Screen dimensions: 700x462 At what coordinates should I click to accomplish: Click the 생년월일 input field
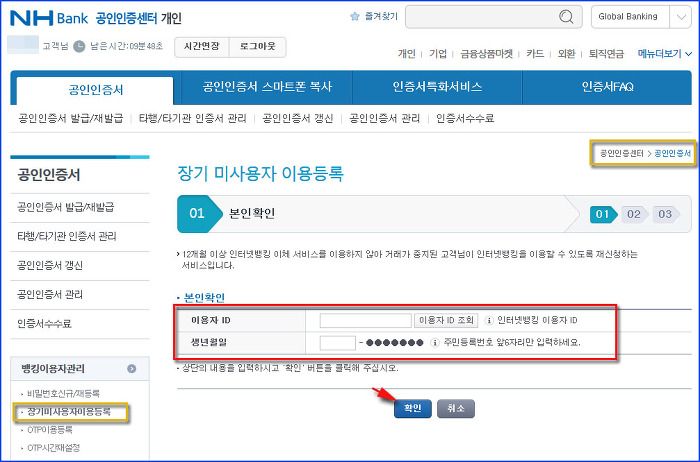click(x=338, y=343)
